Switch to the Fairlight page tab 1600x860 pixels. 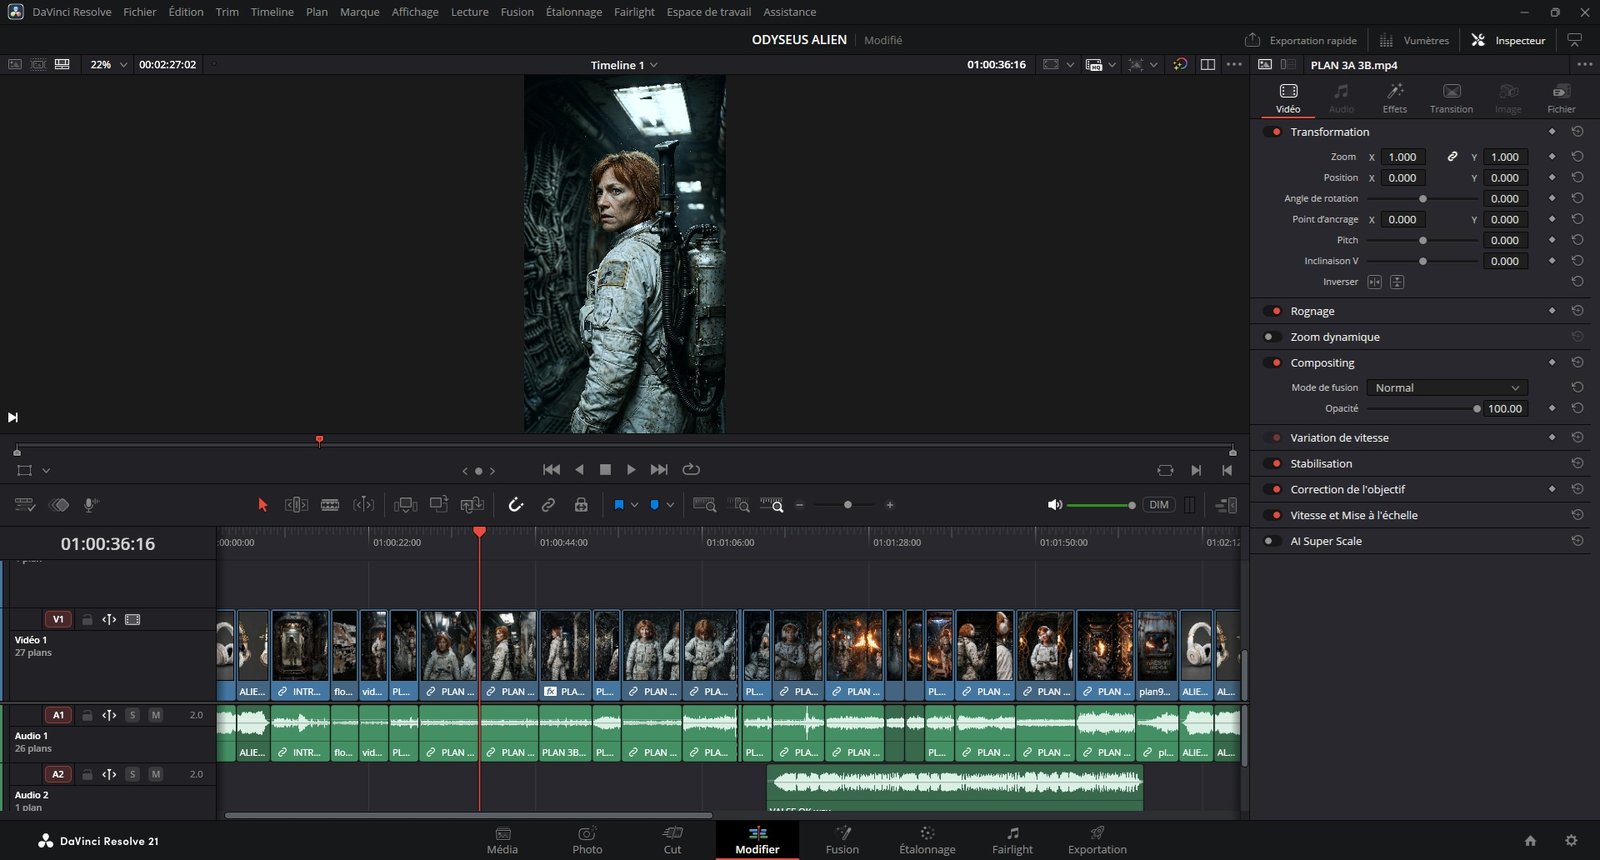1012,840
